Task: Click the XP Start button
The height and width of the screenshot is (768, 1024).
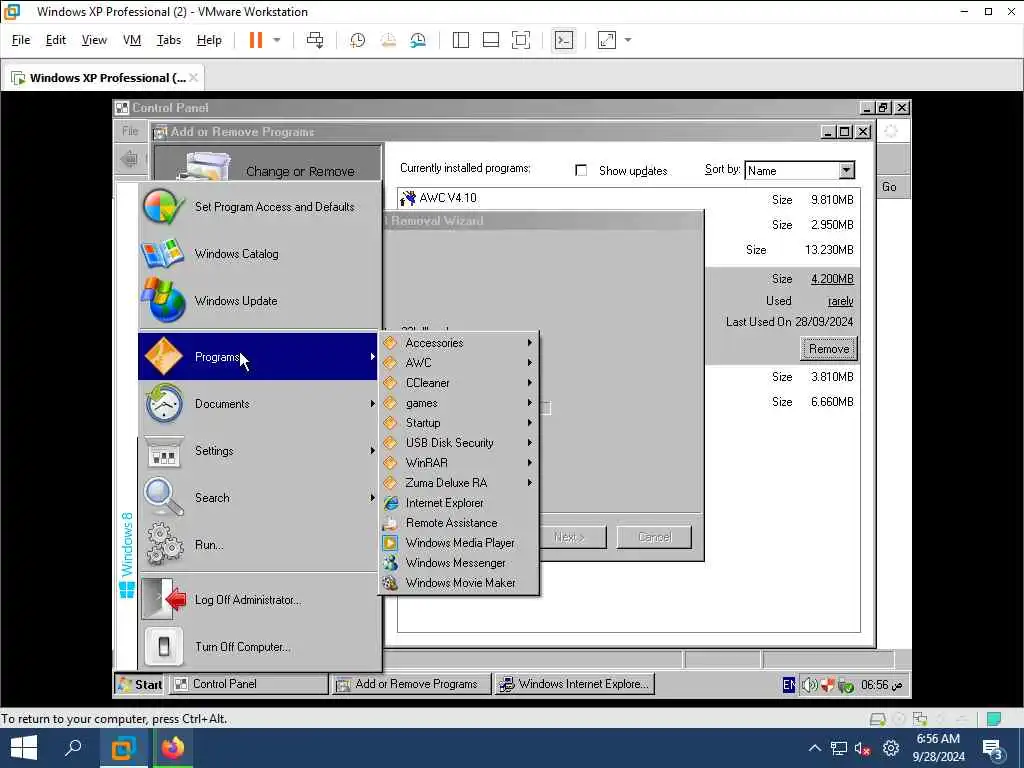Action: coord(140,684)
